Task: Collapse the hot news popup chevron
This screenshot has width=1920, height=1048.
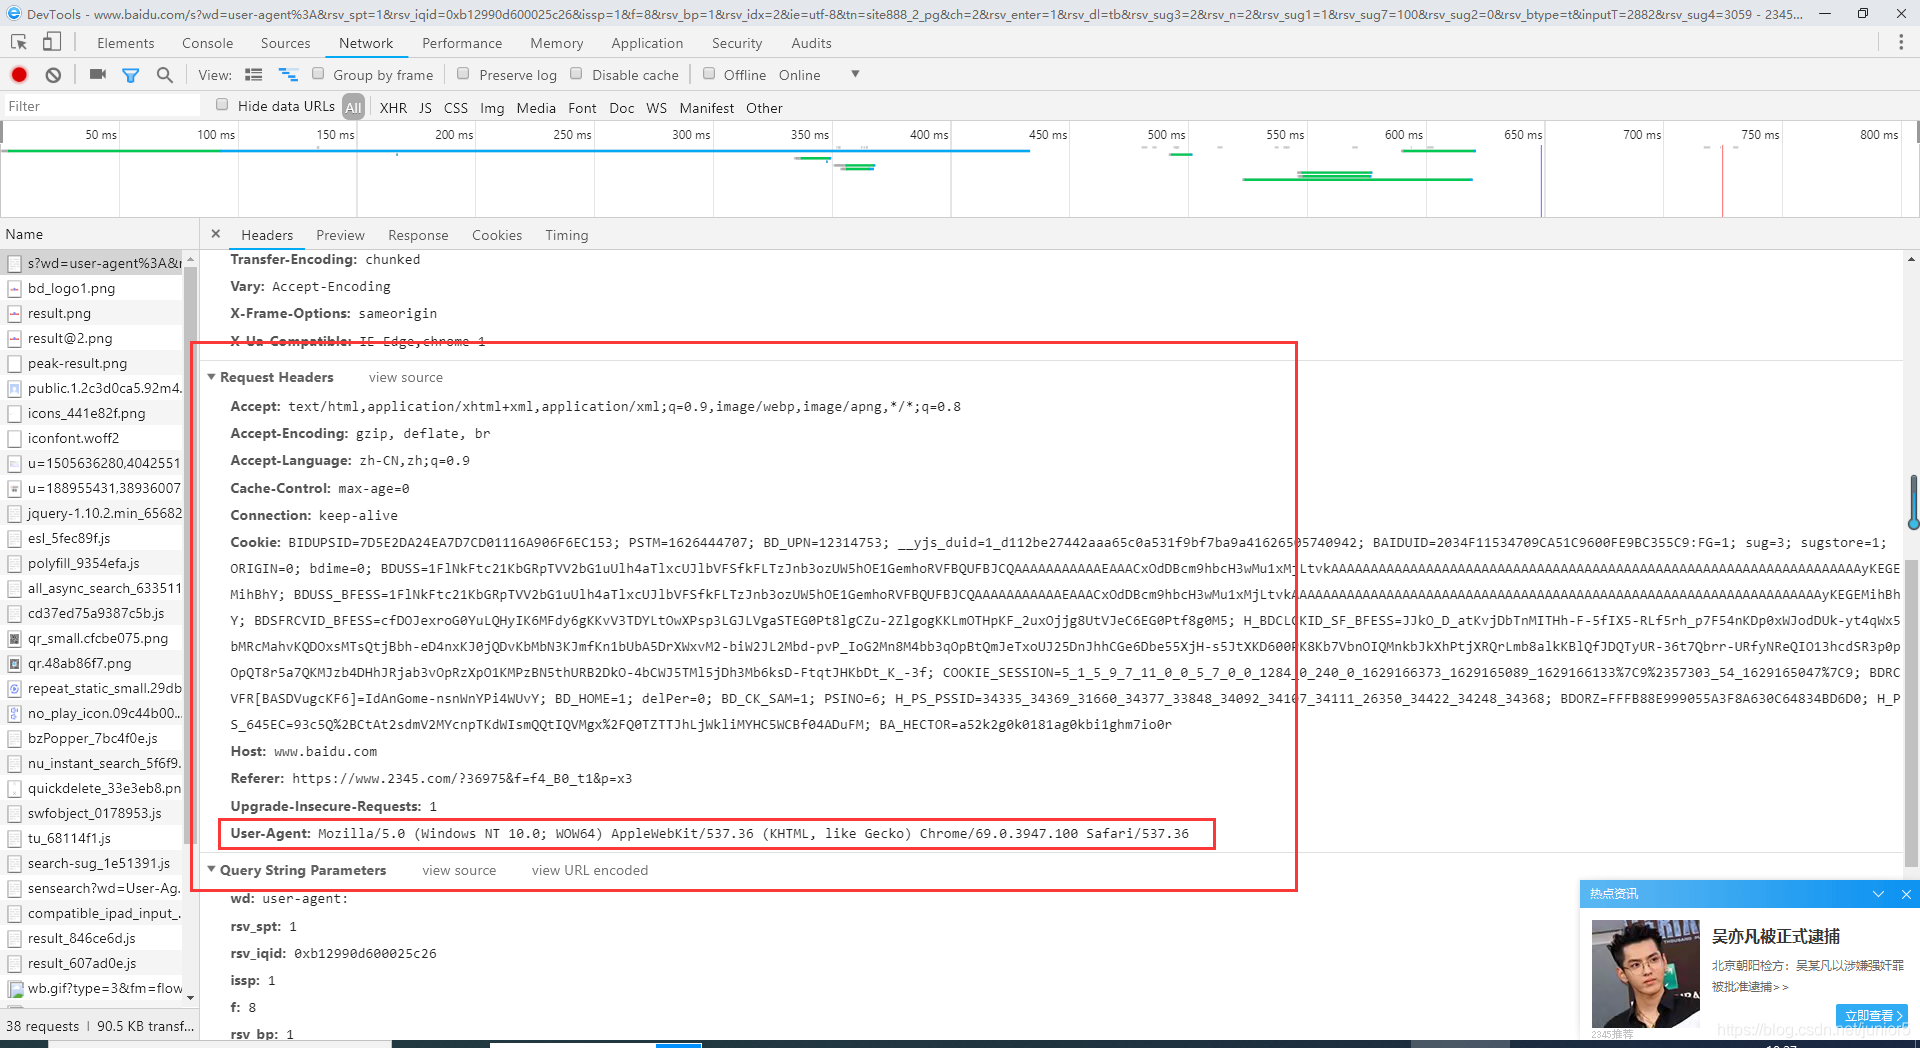Action: point(1878,894)
